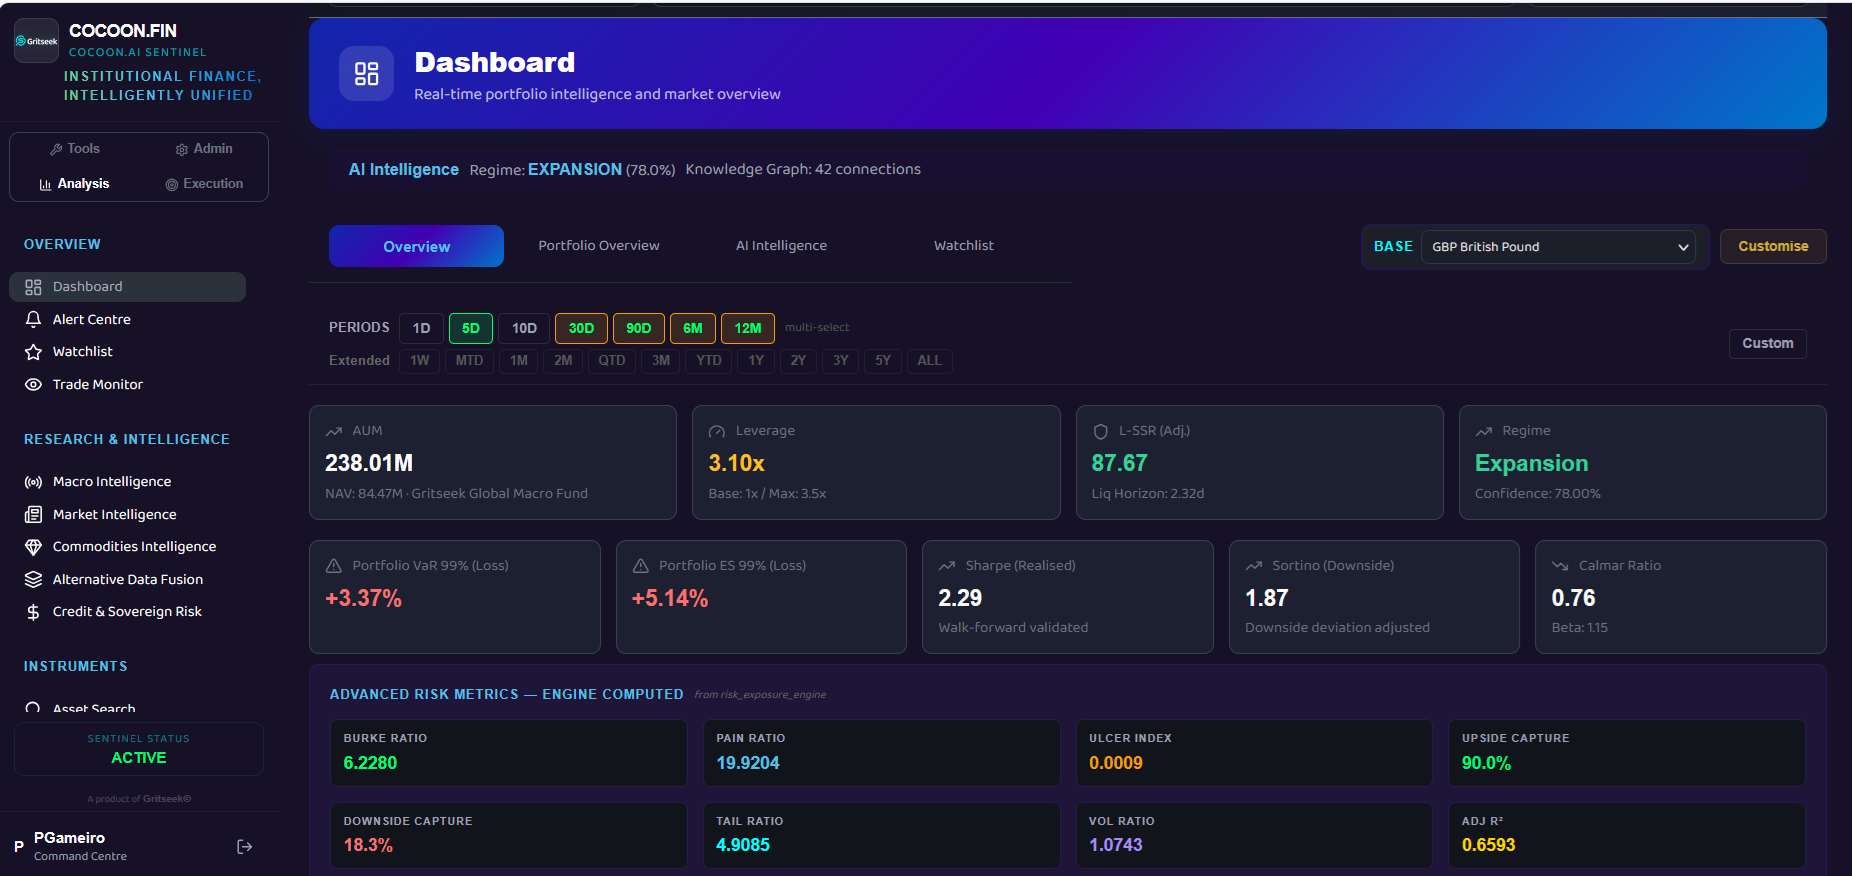Open the Watchlist tab
This screenshot has width=1852, height=876.
coord(964,246)
